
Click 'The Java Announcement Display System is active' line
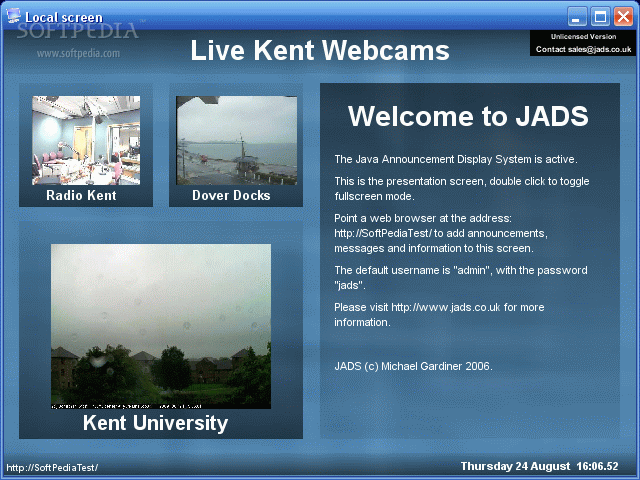[456, 159]
